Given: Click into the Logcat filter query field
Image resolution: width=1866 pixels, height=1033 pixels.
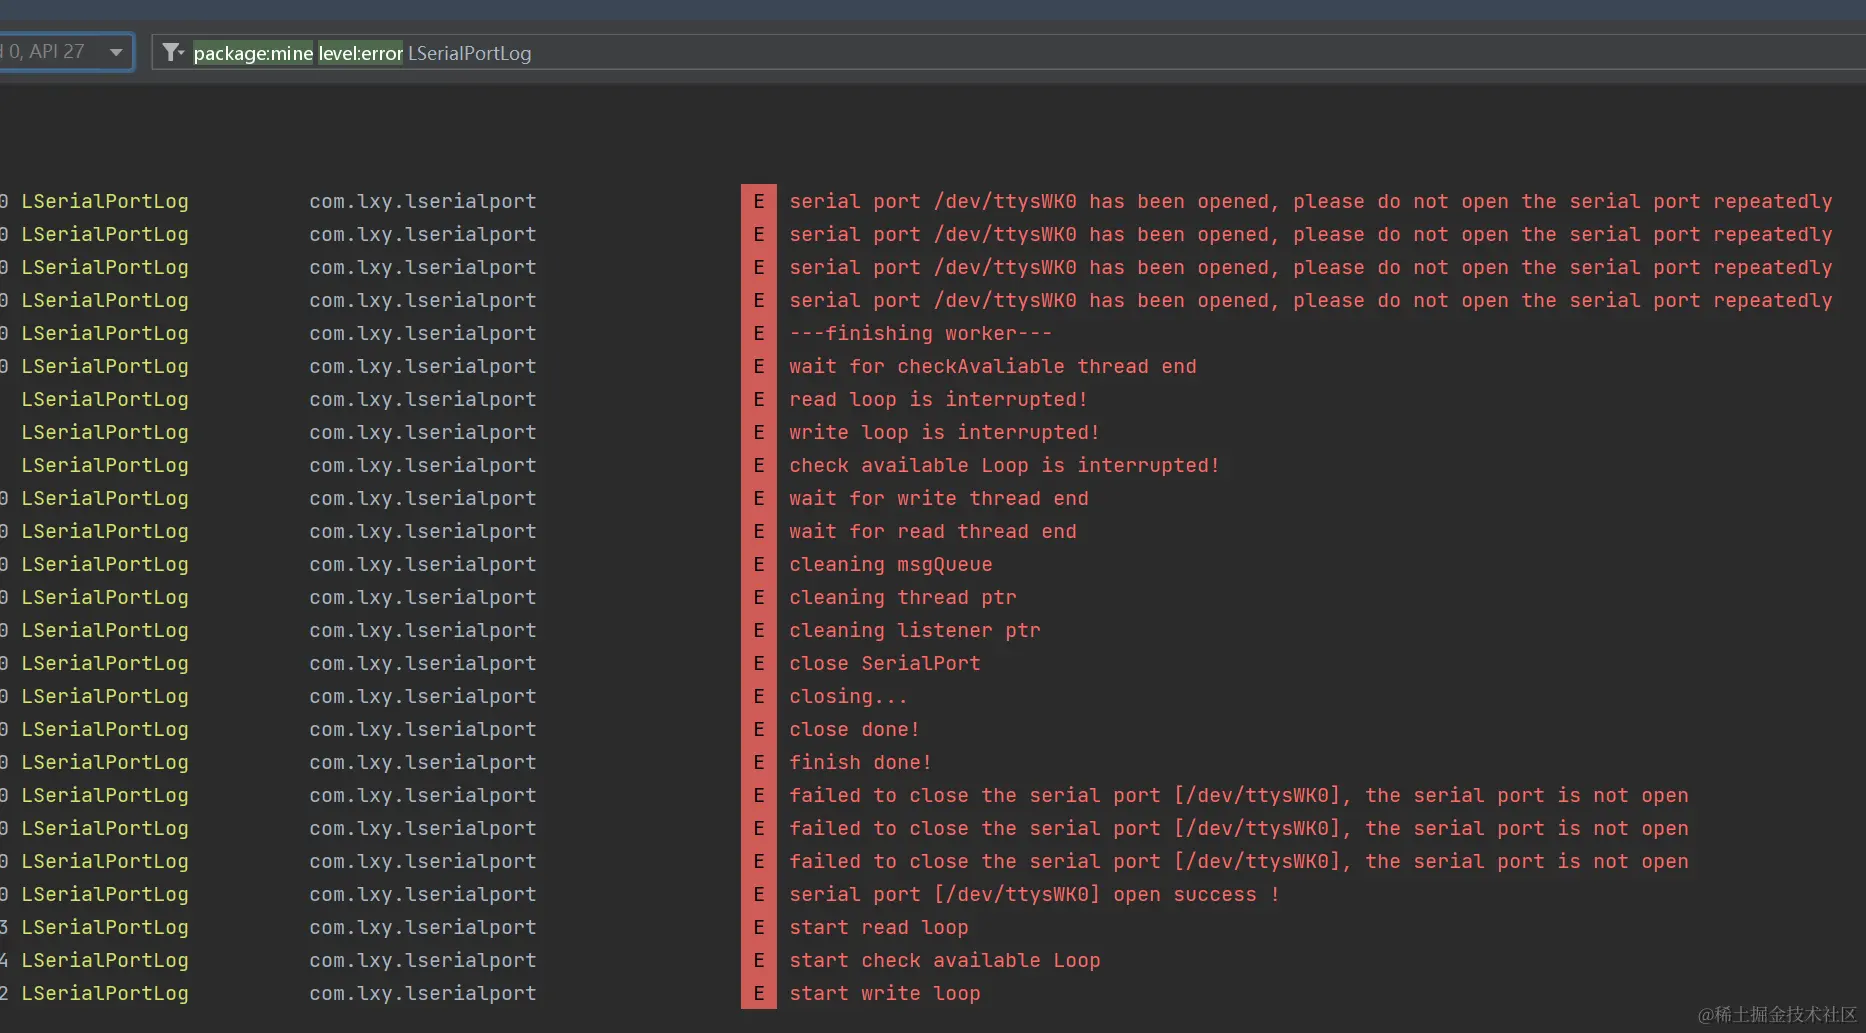Looking at the screenshot, I should [1008, 52].
